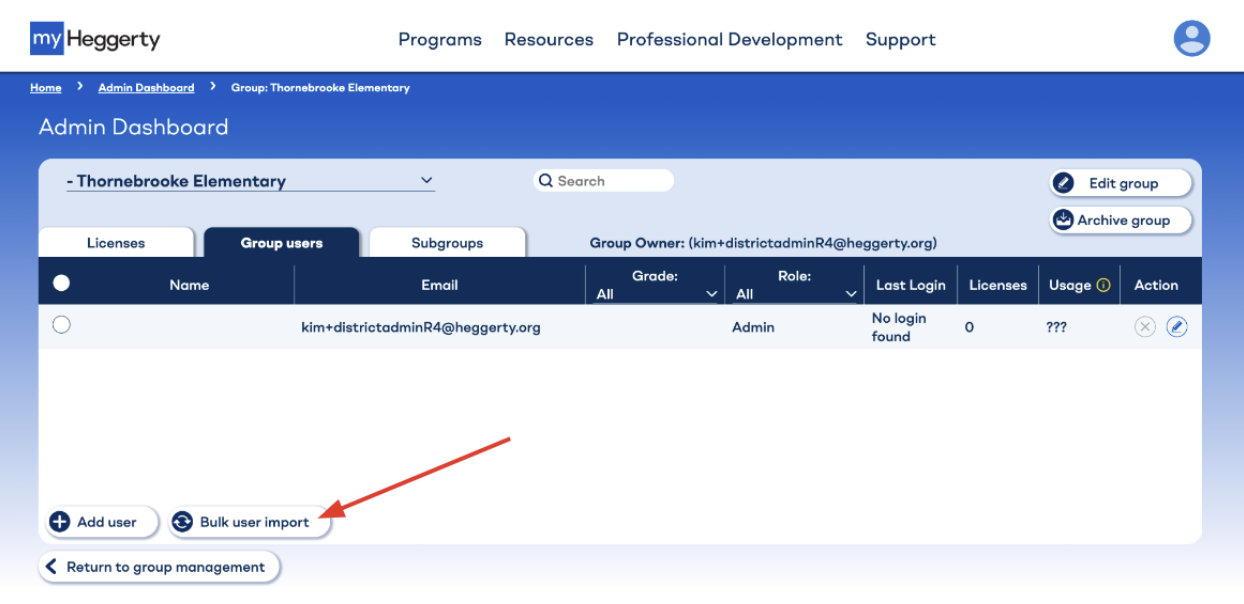1244x604 pixels.
Task: Click the myHeggerty logo
Action: click(95, 40)
